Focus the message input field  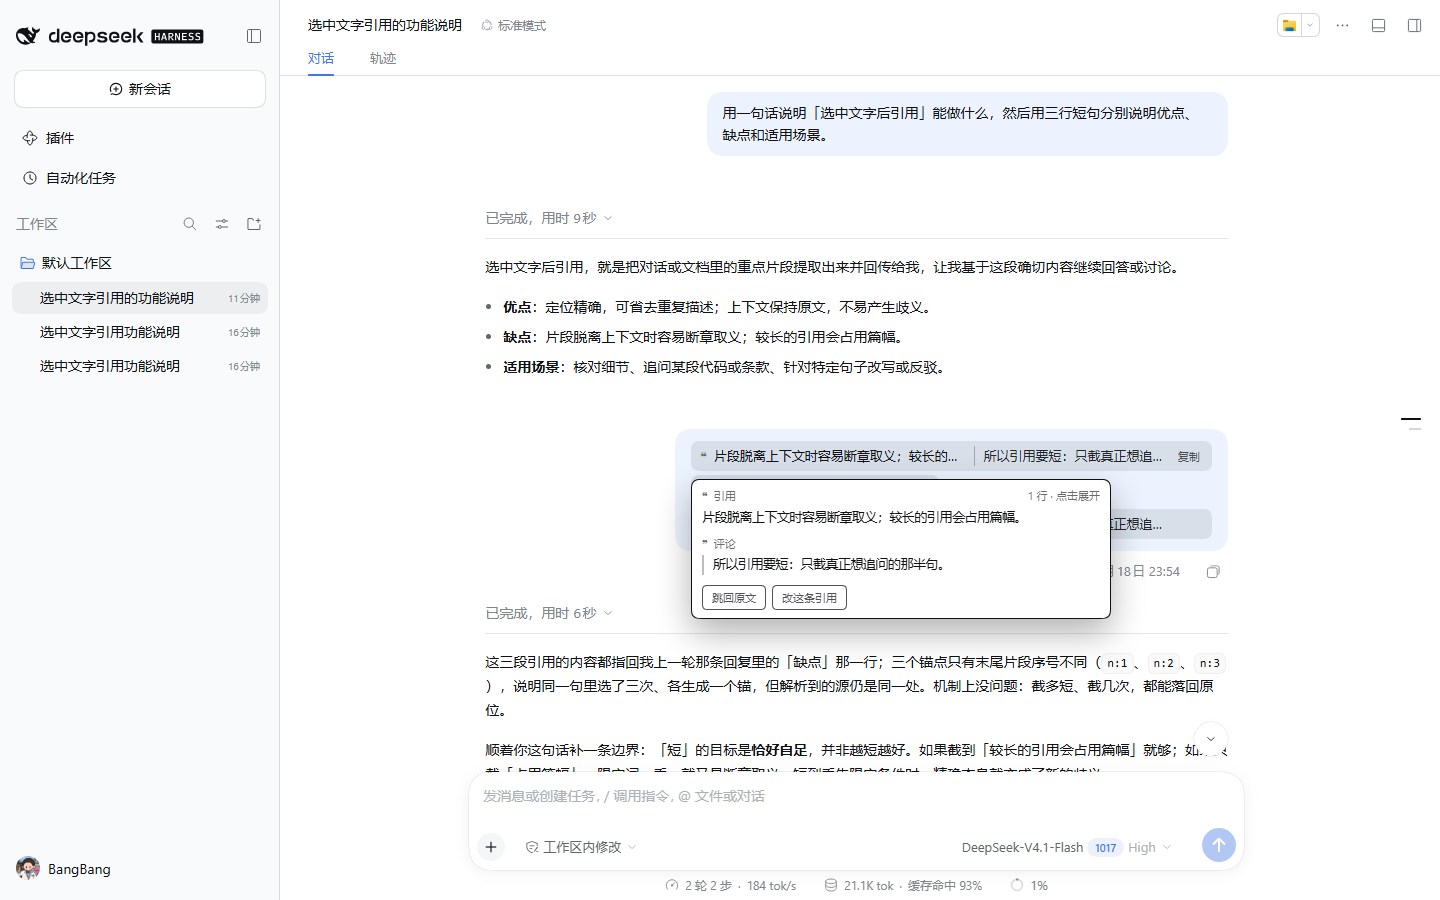pos(856,796)
